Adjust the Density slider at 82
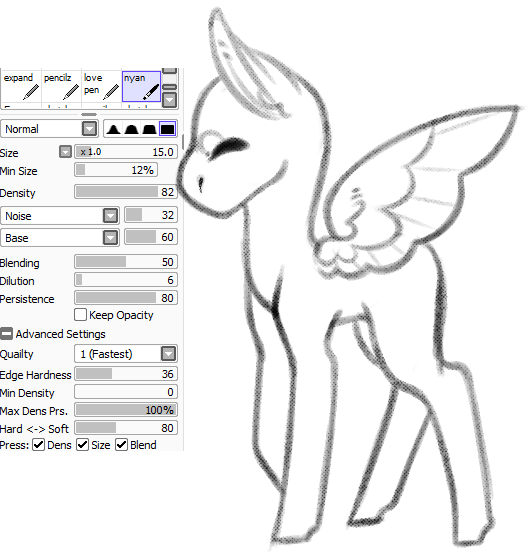This screenshot has height=553, width=531. (126, 192)
